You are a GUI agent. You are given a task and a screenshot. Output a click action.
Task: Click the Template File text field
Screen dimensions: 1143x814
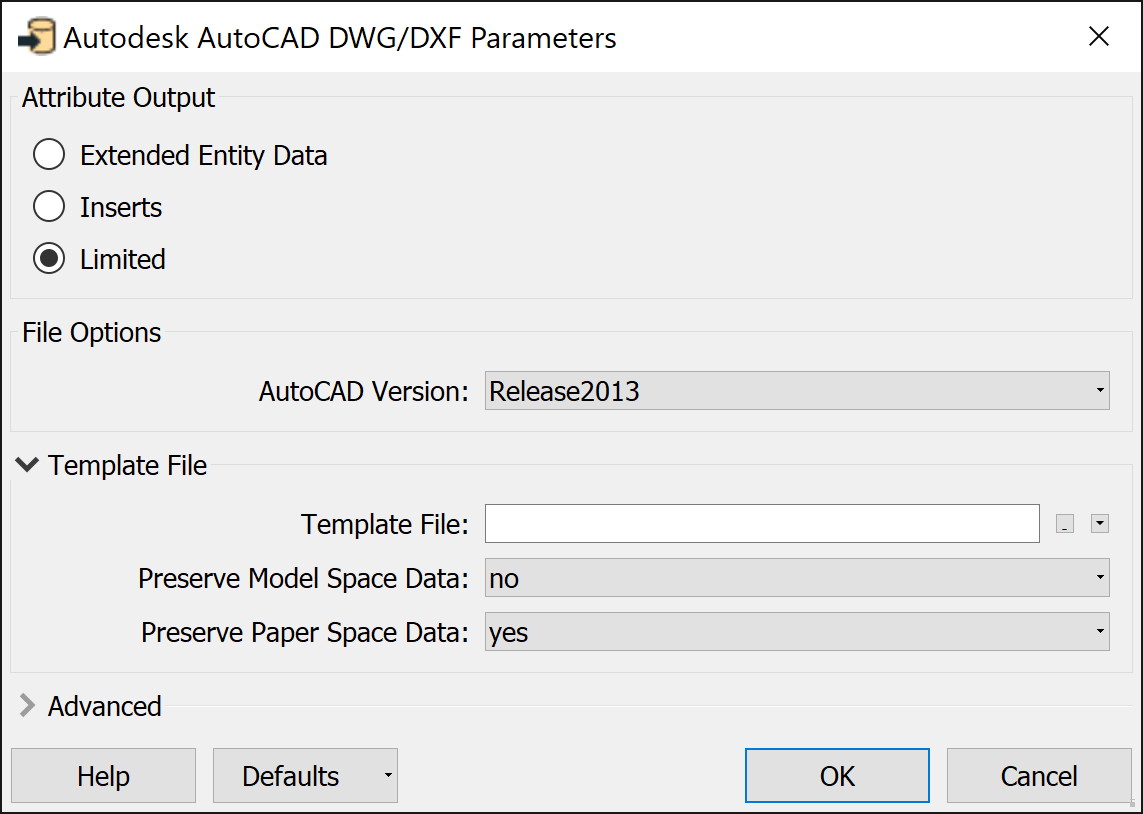tap(762, 524)
